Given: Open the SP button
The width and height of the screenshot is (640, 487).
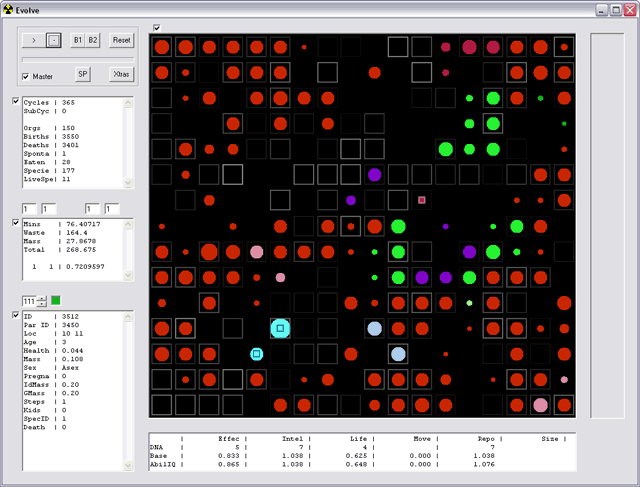Looking at the screenshot, I should pyautogui.click(x=83, y=74).
